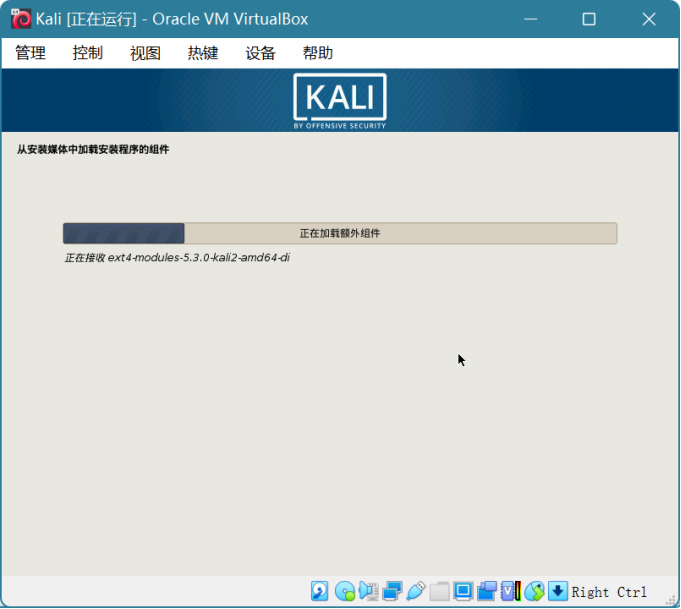Click the keyboard capture arrow icon

558,591
